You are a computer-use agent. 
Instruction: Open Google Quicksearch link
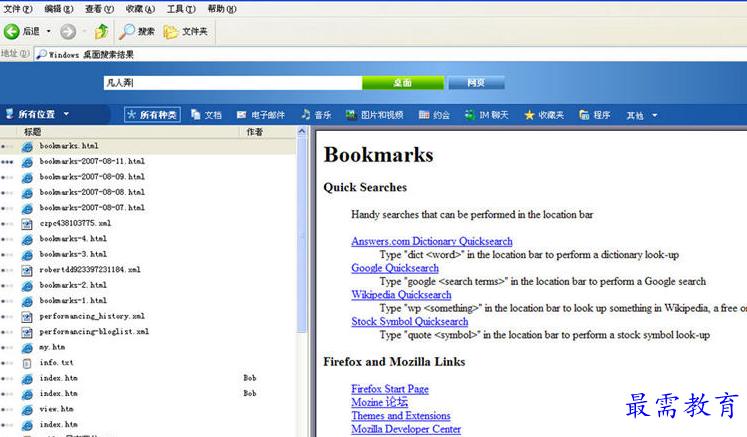tap(395, 268)
